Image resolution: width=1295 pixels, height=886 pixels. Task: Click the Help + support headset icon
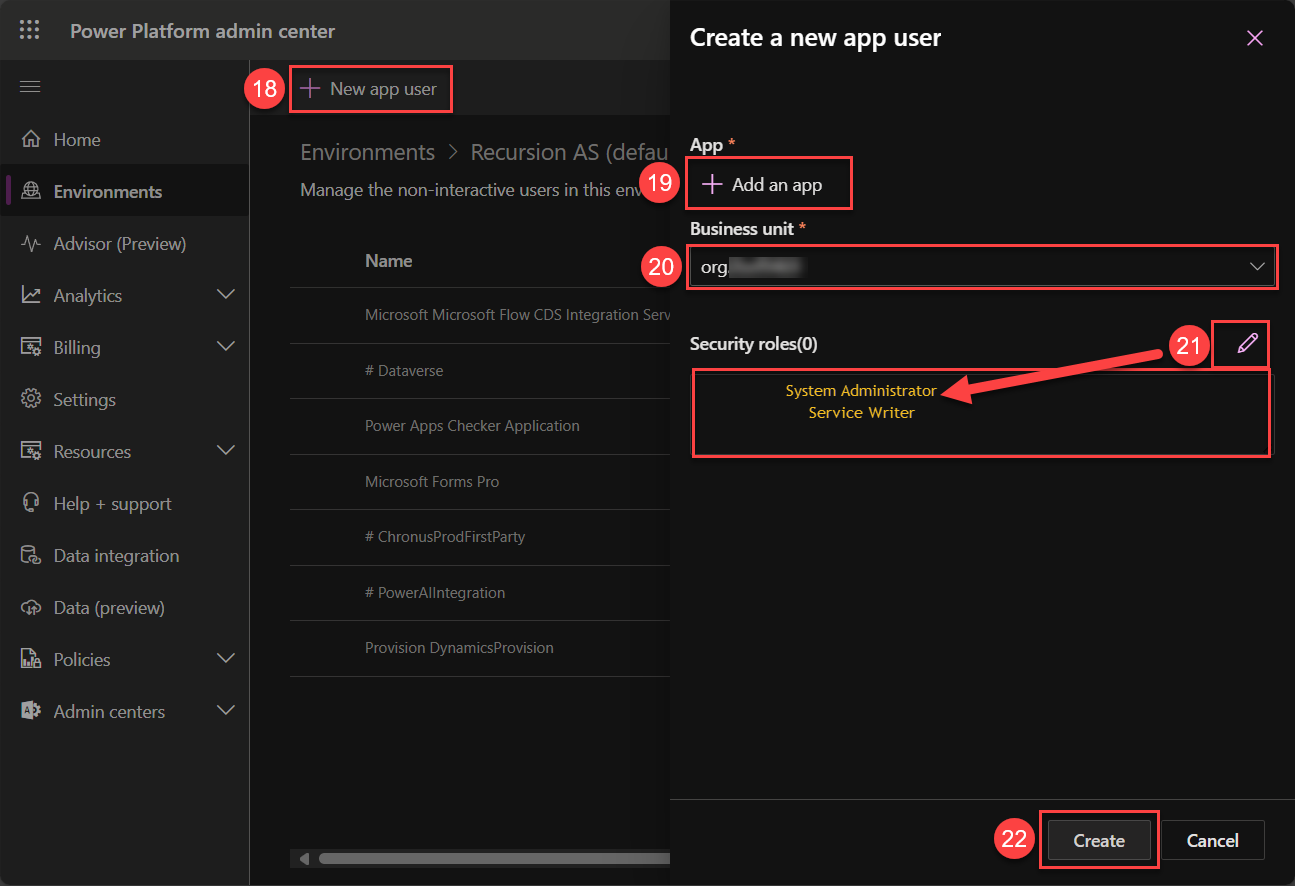(x=29, y=503)
